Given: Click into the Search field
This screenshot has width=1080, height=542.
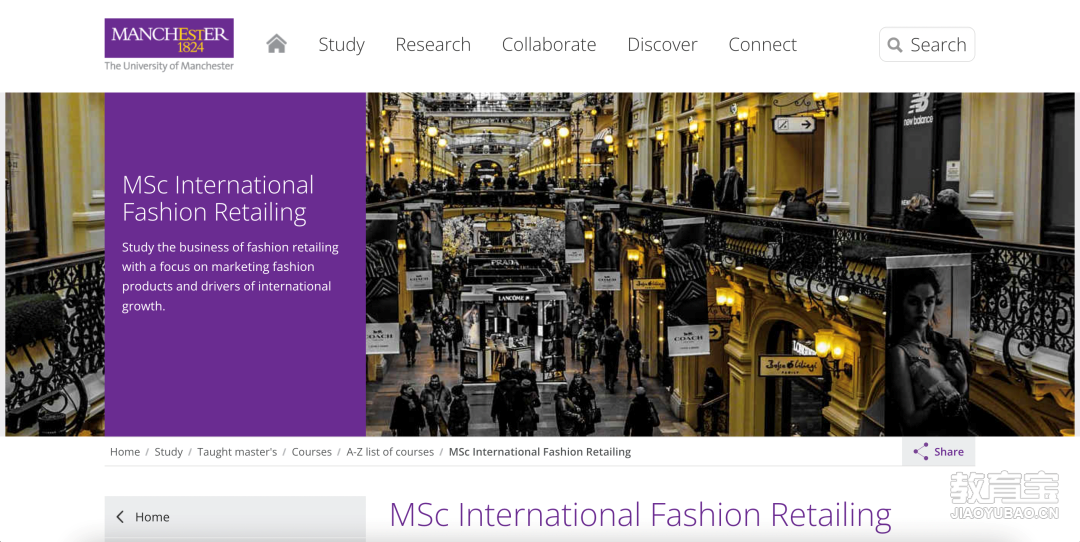Looking at the screenshot, I should coord(927,45).
